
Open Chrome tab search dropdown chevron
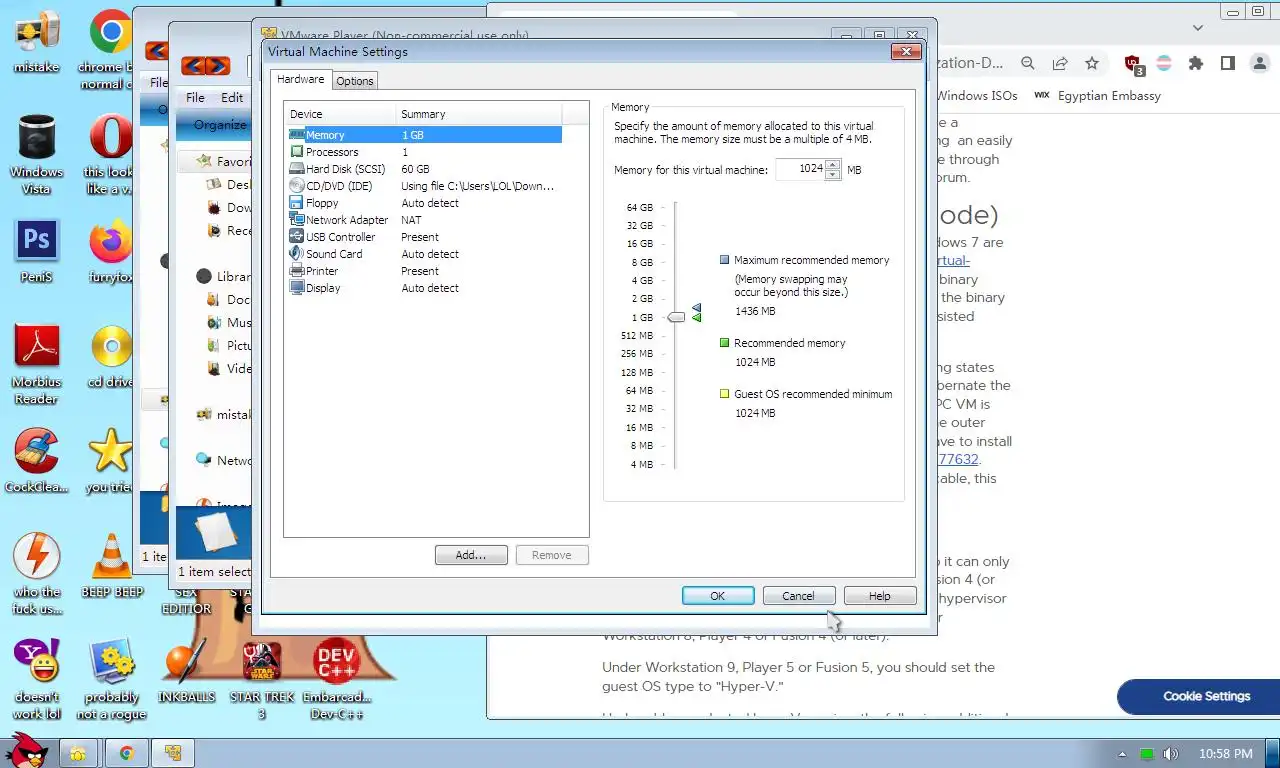[x=1199, y=28]
